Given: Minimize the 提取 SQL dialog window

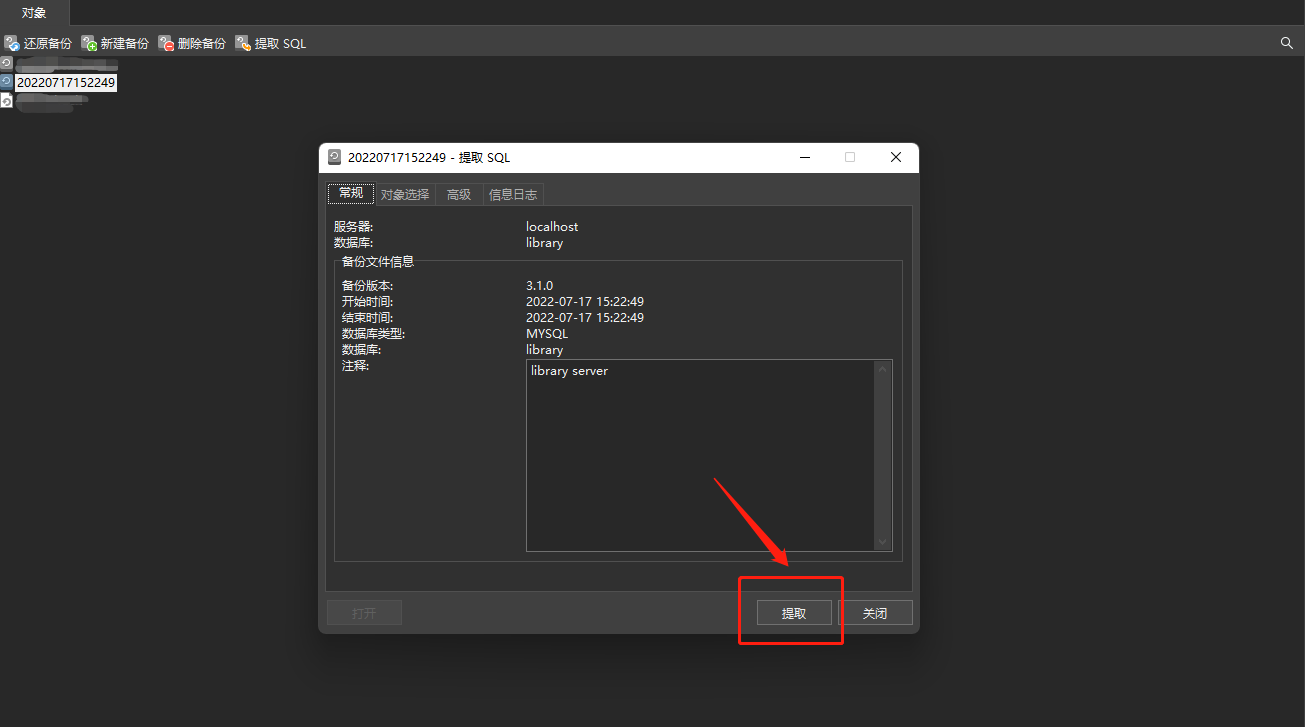Looking at the screenshot, I should click(805, 157).
